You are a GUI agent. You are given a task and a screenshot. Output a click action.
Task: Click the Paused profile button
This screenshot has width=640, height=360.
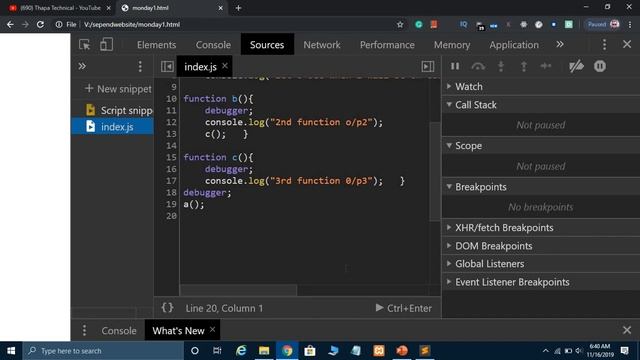click(604, 24)
